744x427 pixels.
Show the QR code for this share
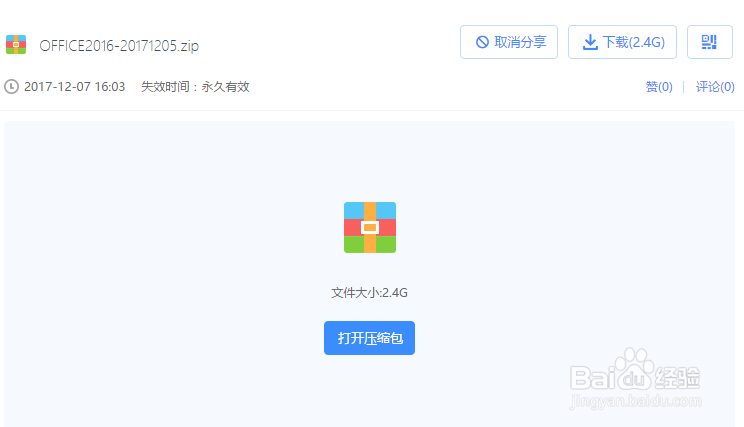pyautogui.click(x=710, y=42)
